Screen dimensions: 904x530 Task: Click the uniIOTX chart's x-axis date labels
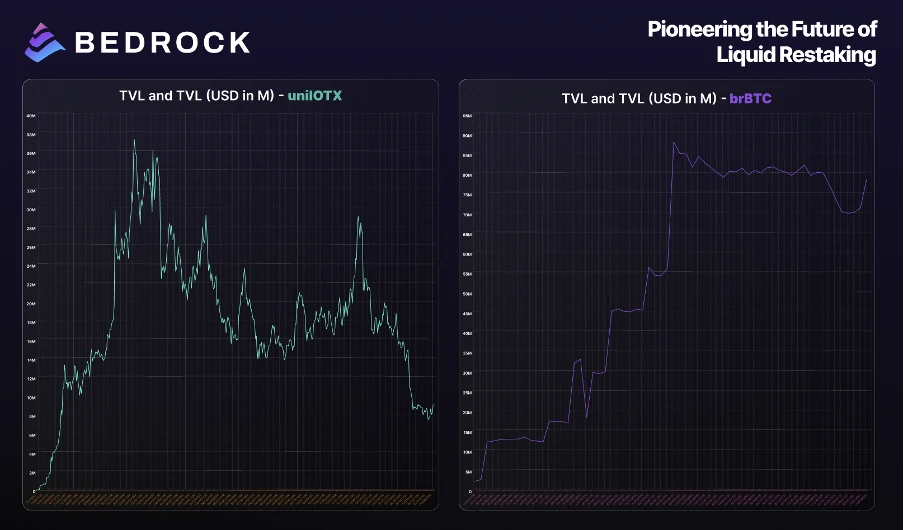click(x=231, y=497)
